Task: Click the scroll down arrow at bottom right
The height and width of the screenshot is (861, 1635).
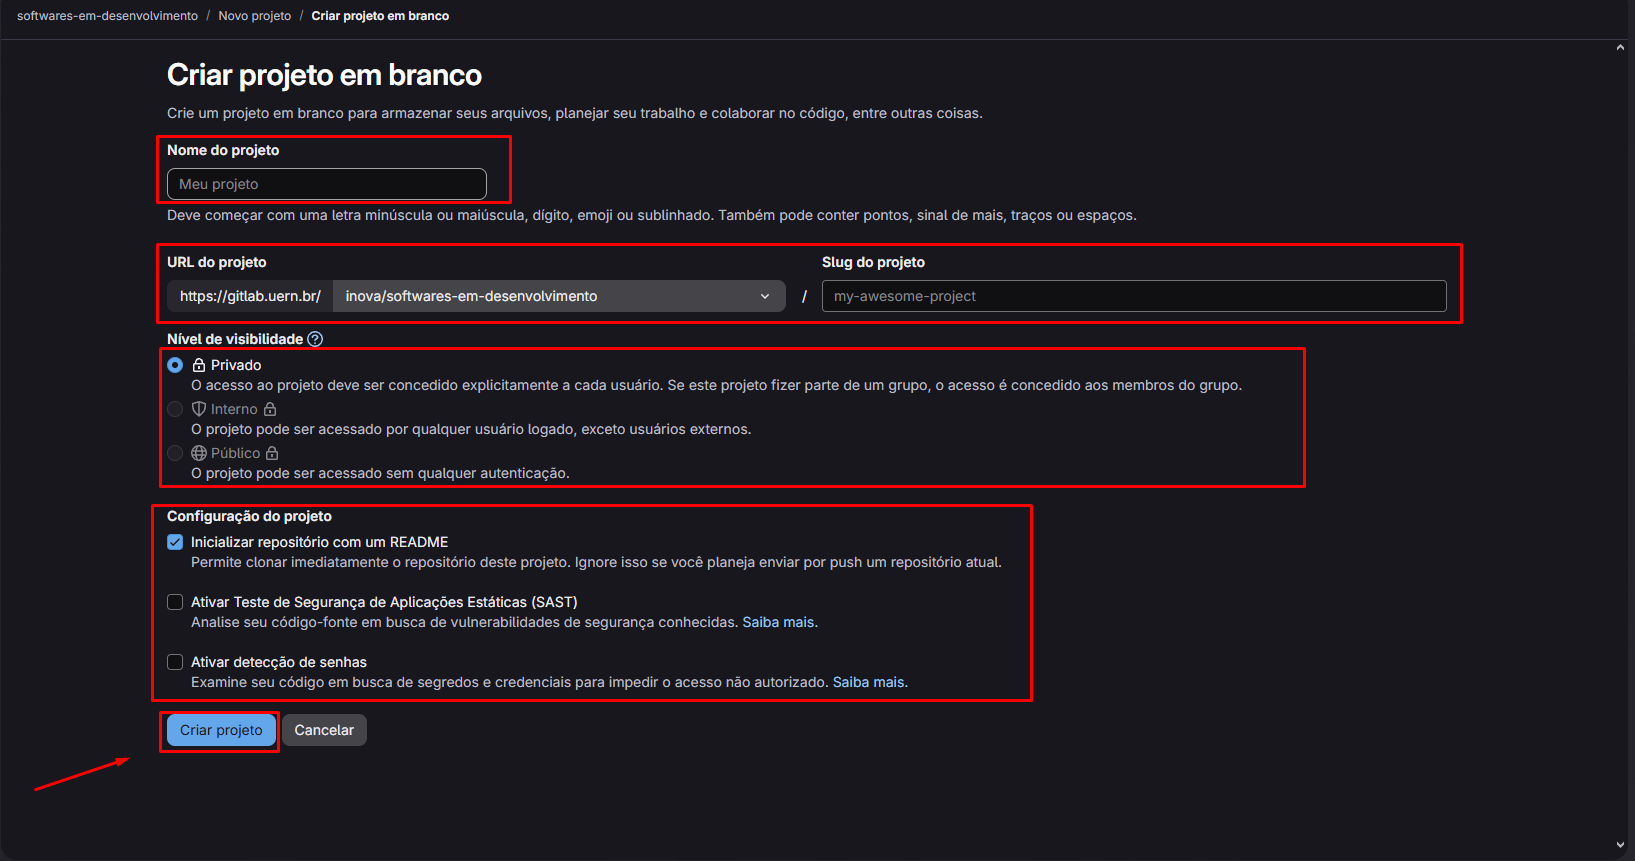Action: [1620, 845]
